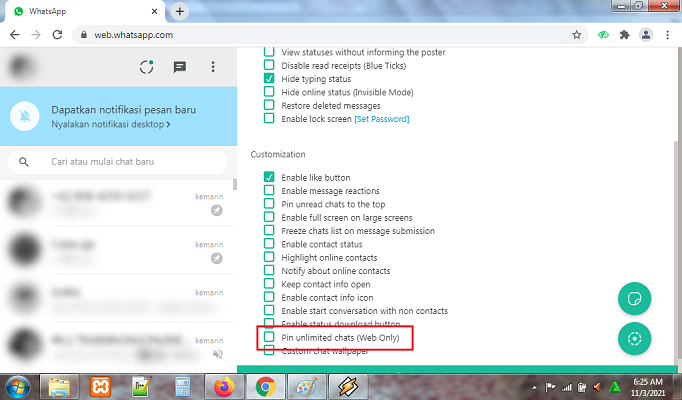682x400 pixels.
Task: Click the green sticker floating button
Action: pyautogui.click(x=634, y=299)
